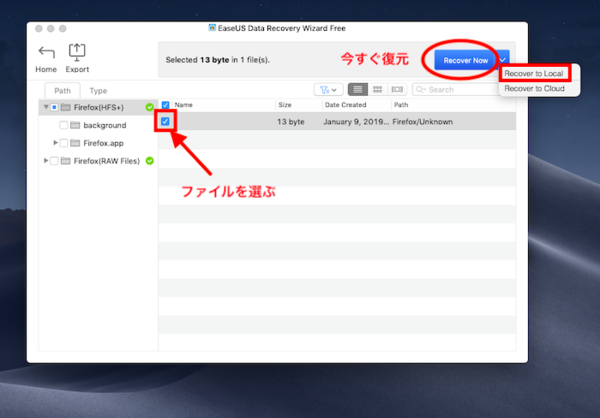Toggle the select-all checkbox beside Name
The height and width of the screenshot is (418, 600).
(165, 105)
